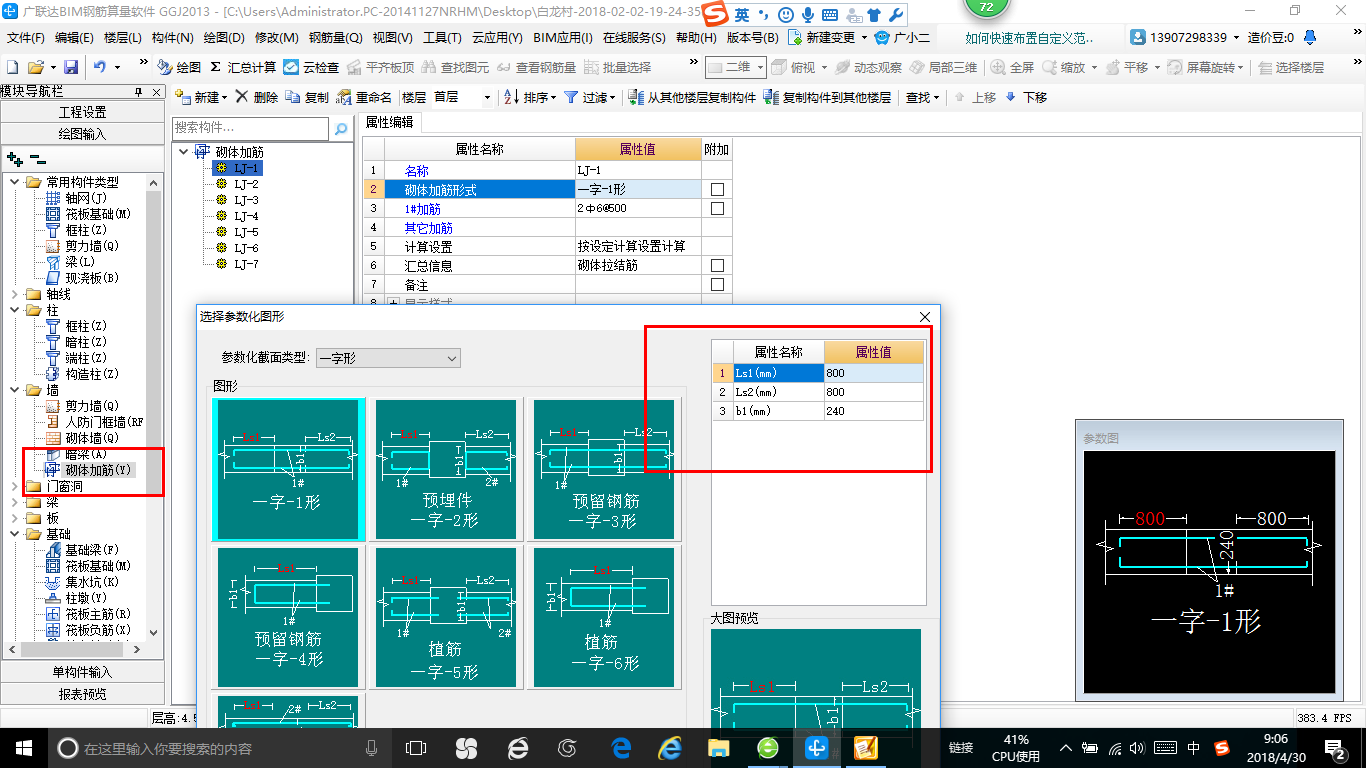Tick the 附加 checkbox for 汇总信息
The height and width of the screenshot is (768, 1366).
pos(717,265)
